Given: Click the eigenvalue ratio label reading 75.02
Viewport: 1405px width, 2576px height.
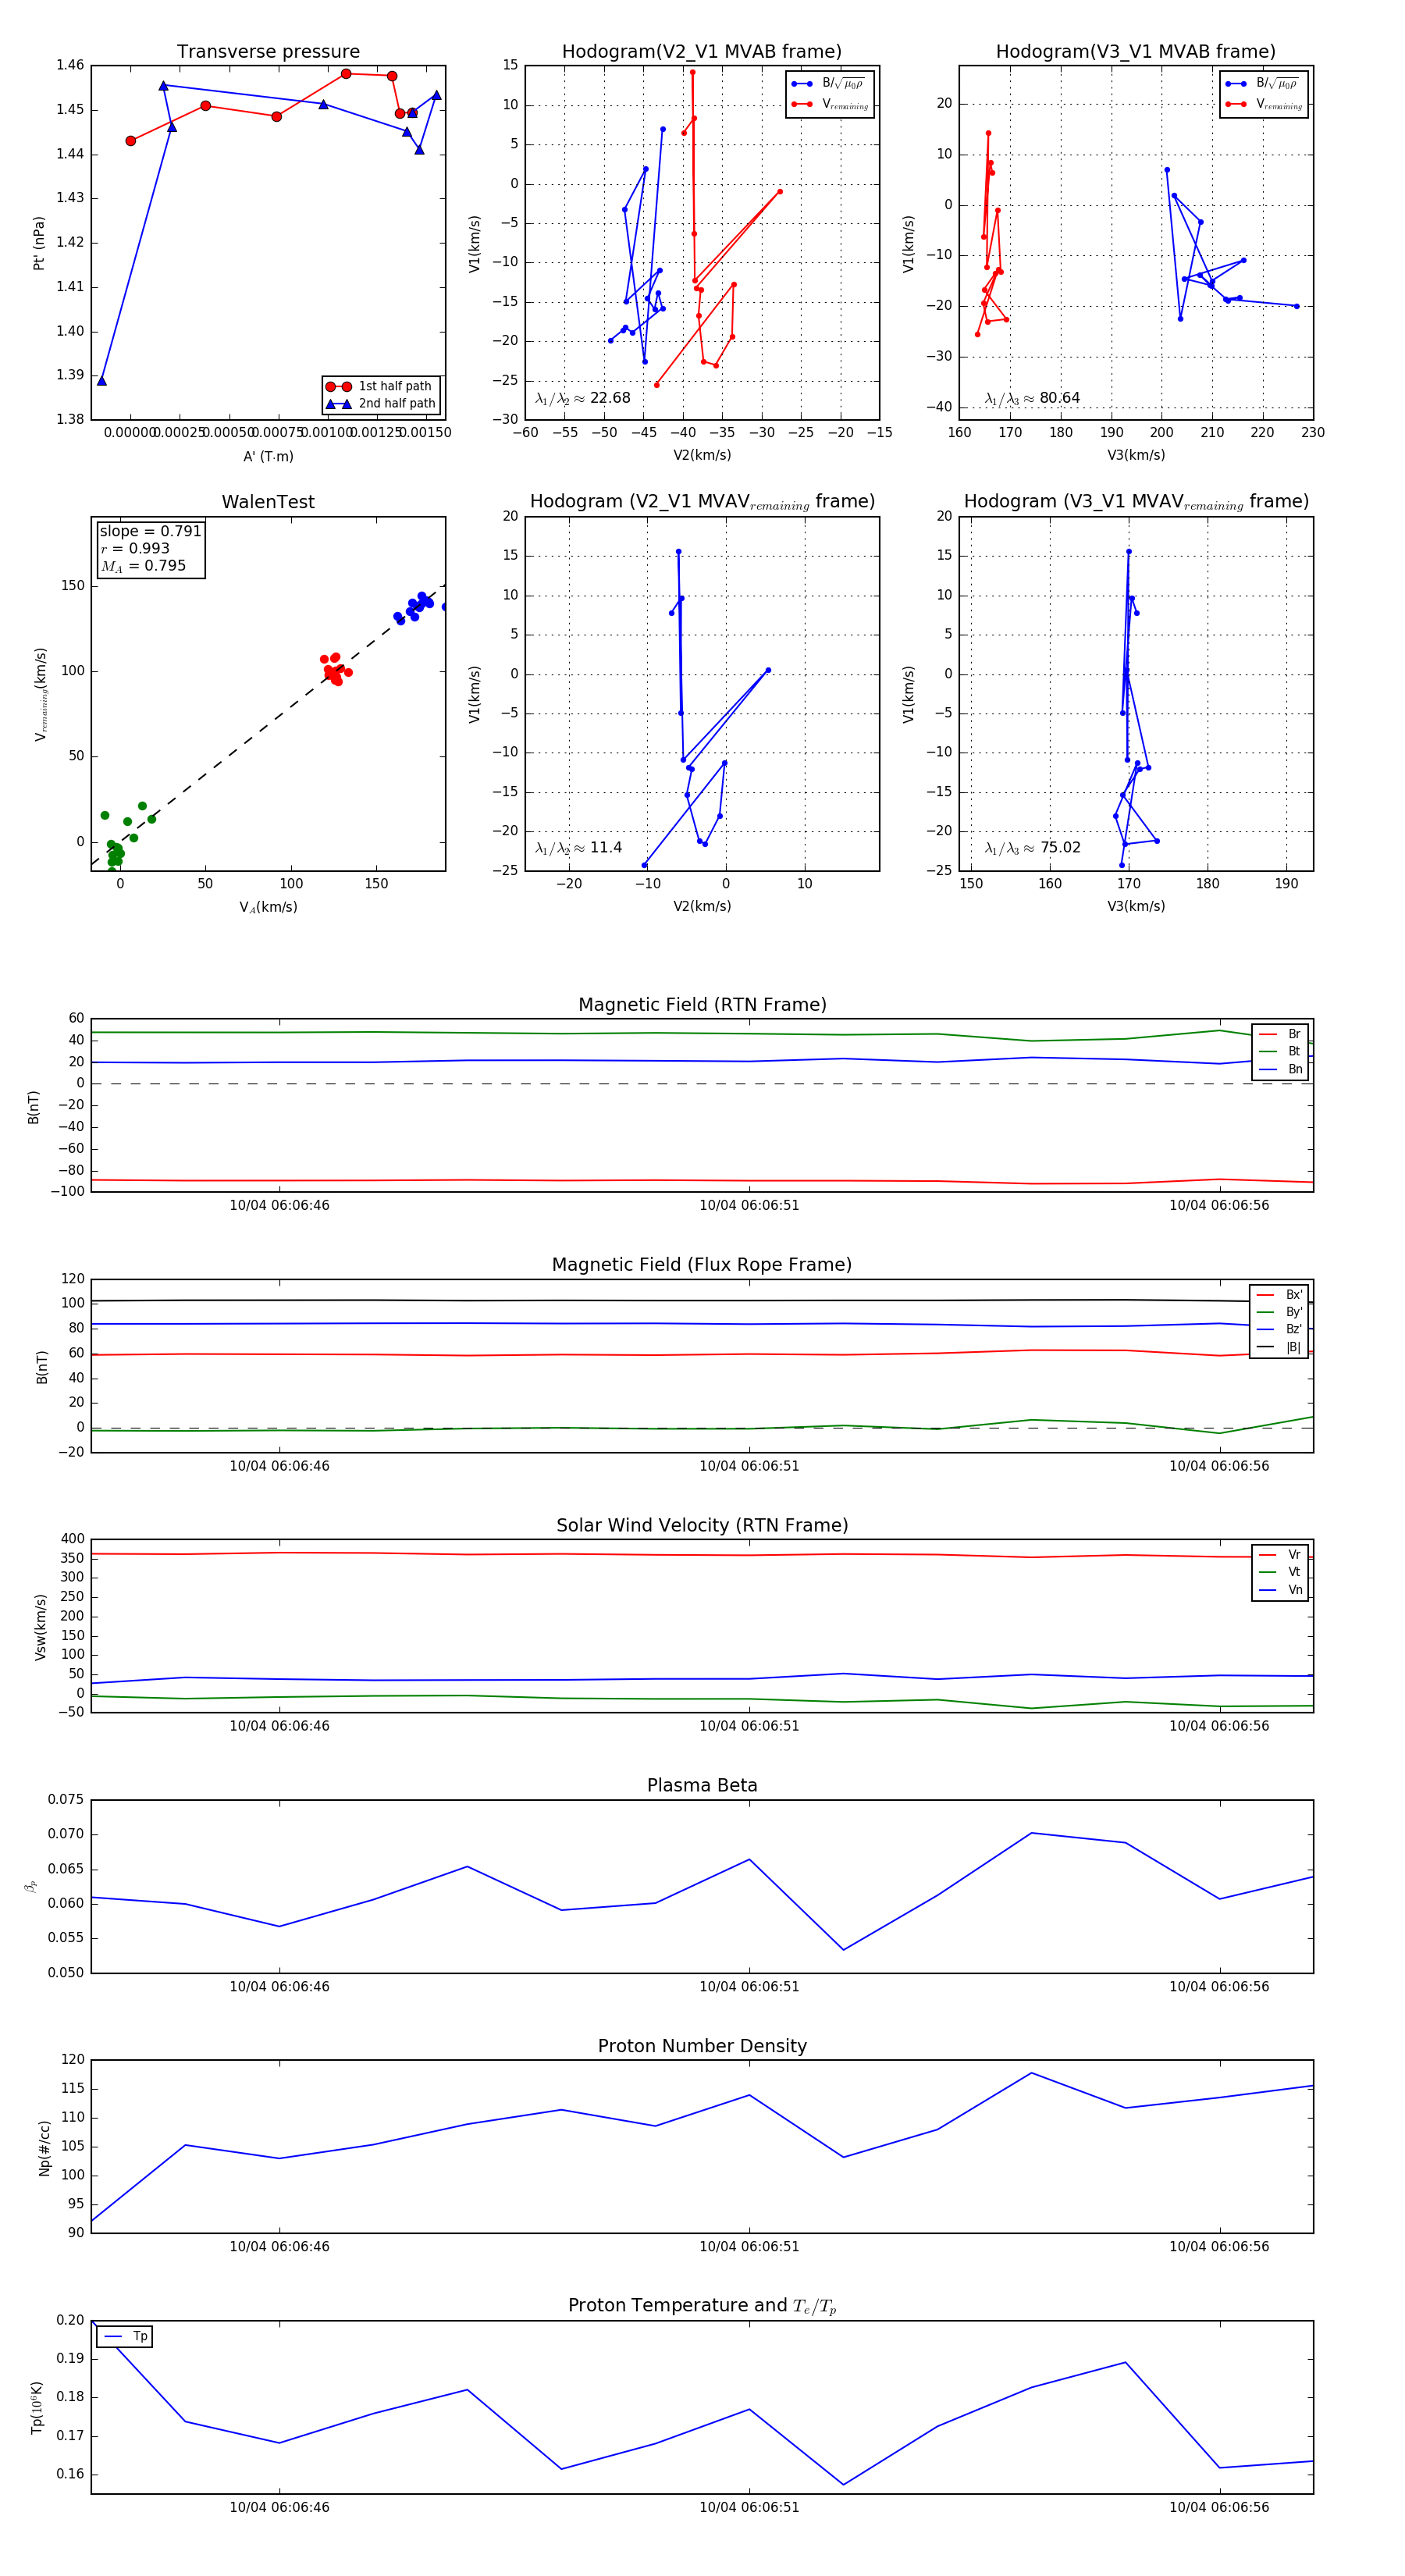Looking at the screenshot, I should click(x=1033, y=848).
